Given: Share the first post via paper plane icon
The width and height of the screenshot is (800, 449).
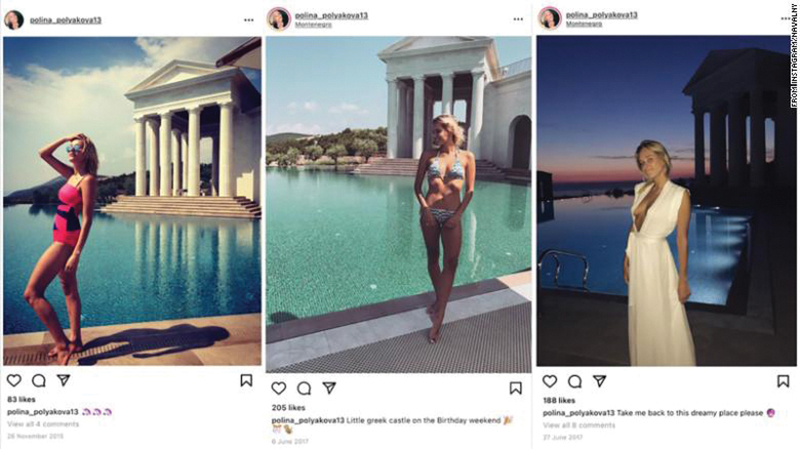Looking at the screenshot, I should (63, 380).
